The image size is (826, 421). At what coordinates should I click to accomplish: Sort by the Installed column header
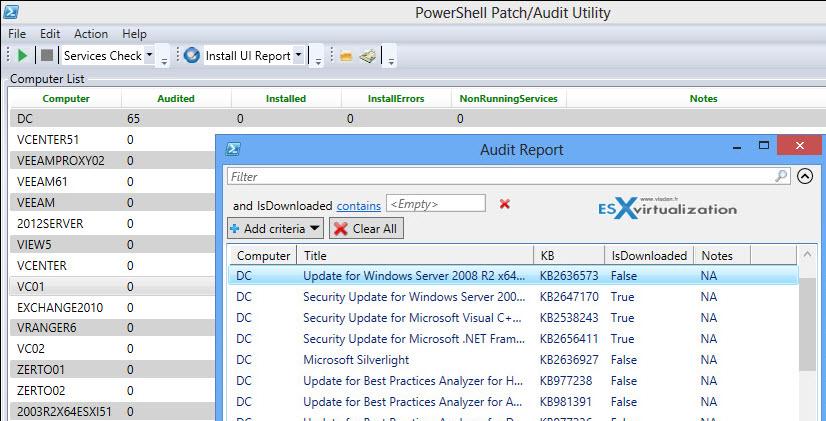point(286,99)
